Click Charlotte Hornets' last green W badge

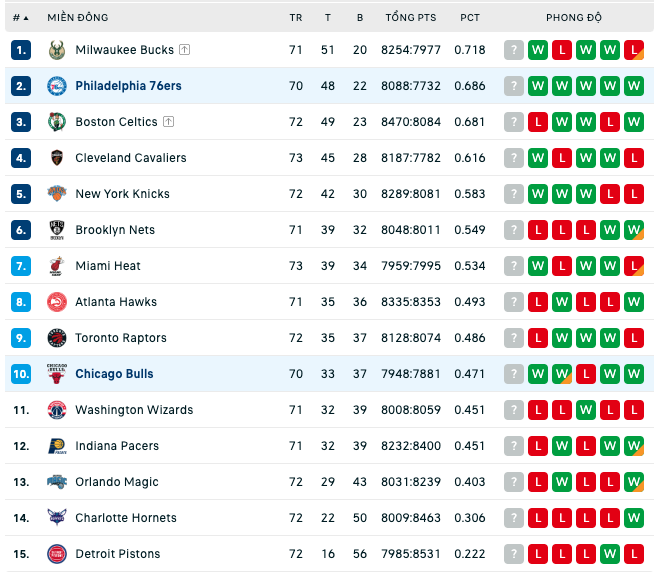[634, 518]
